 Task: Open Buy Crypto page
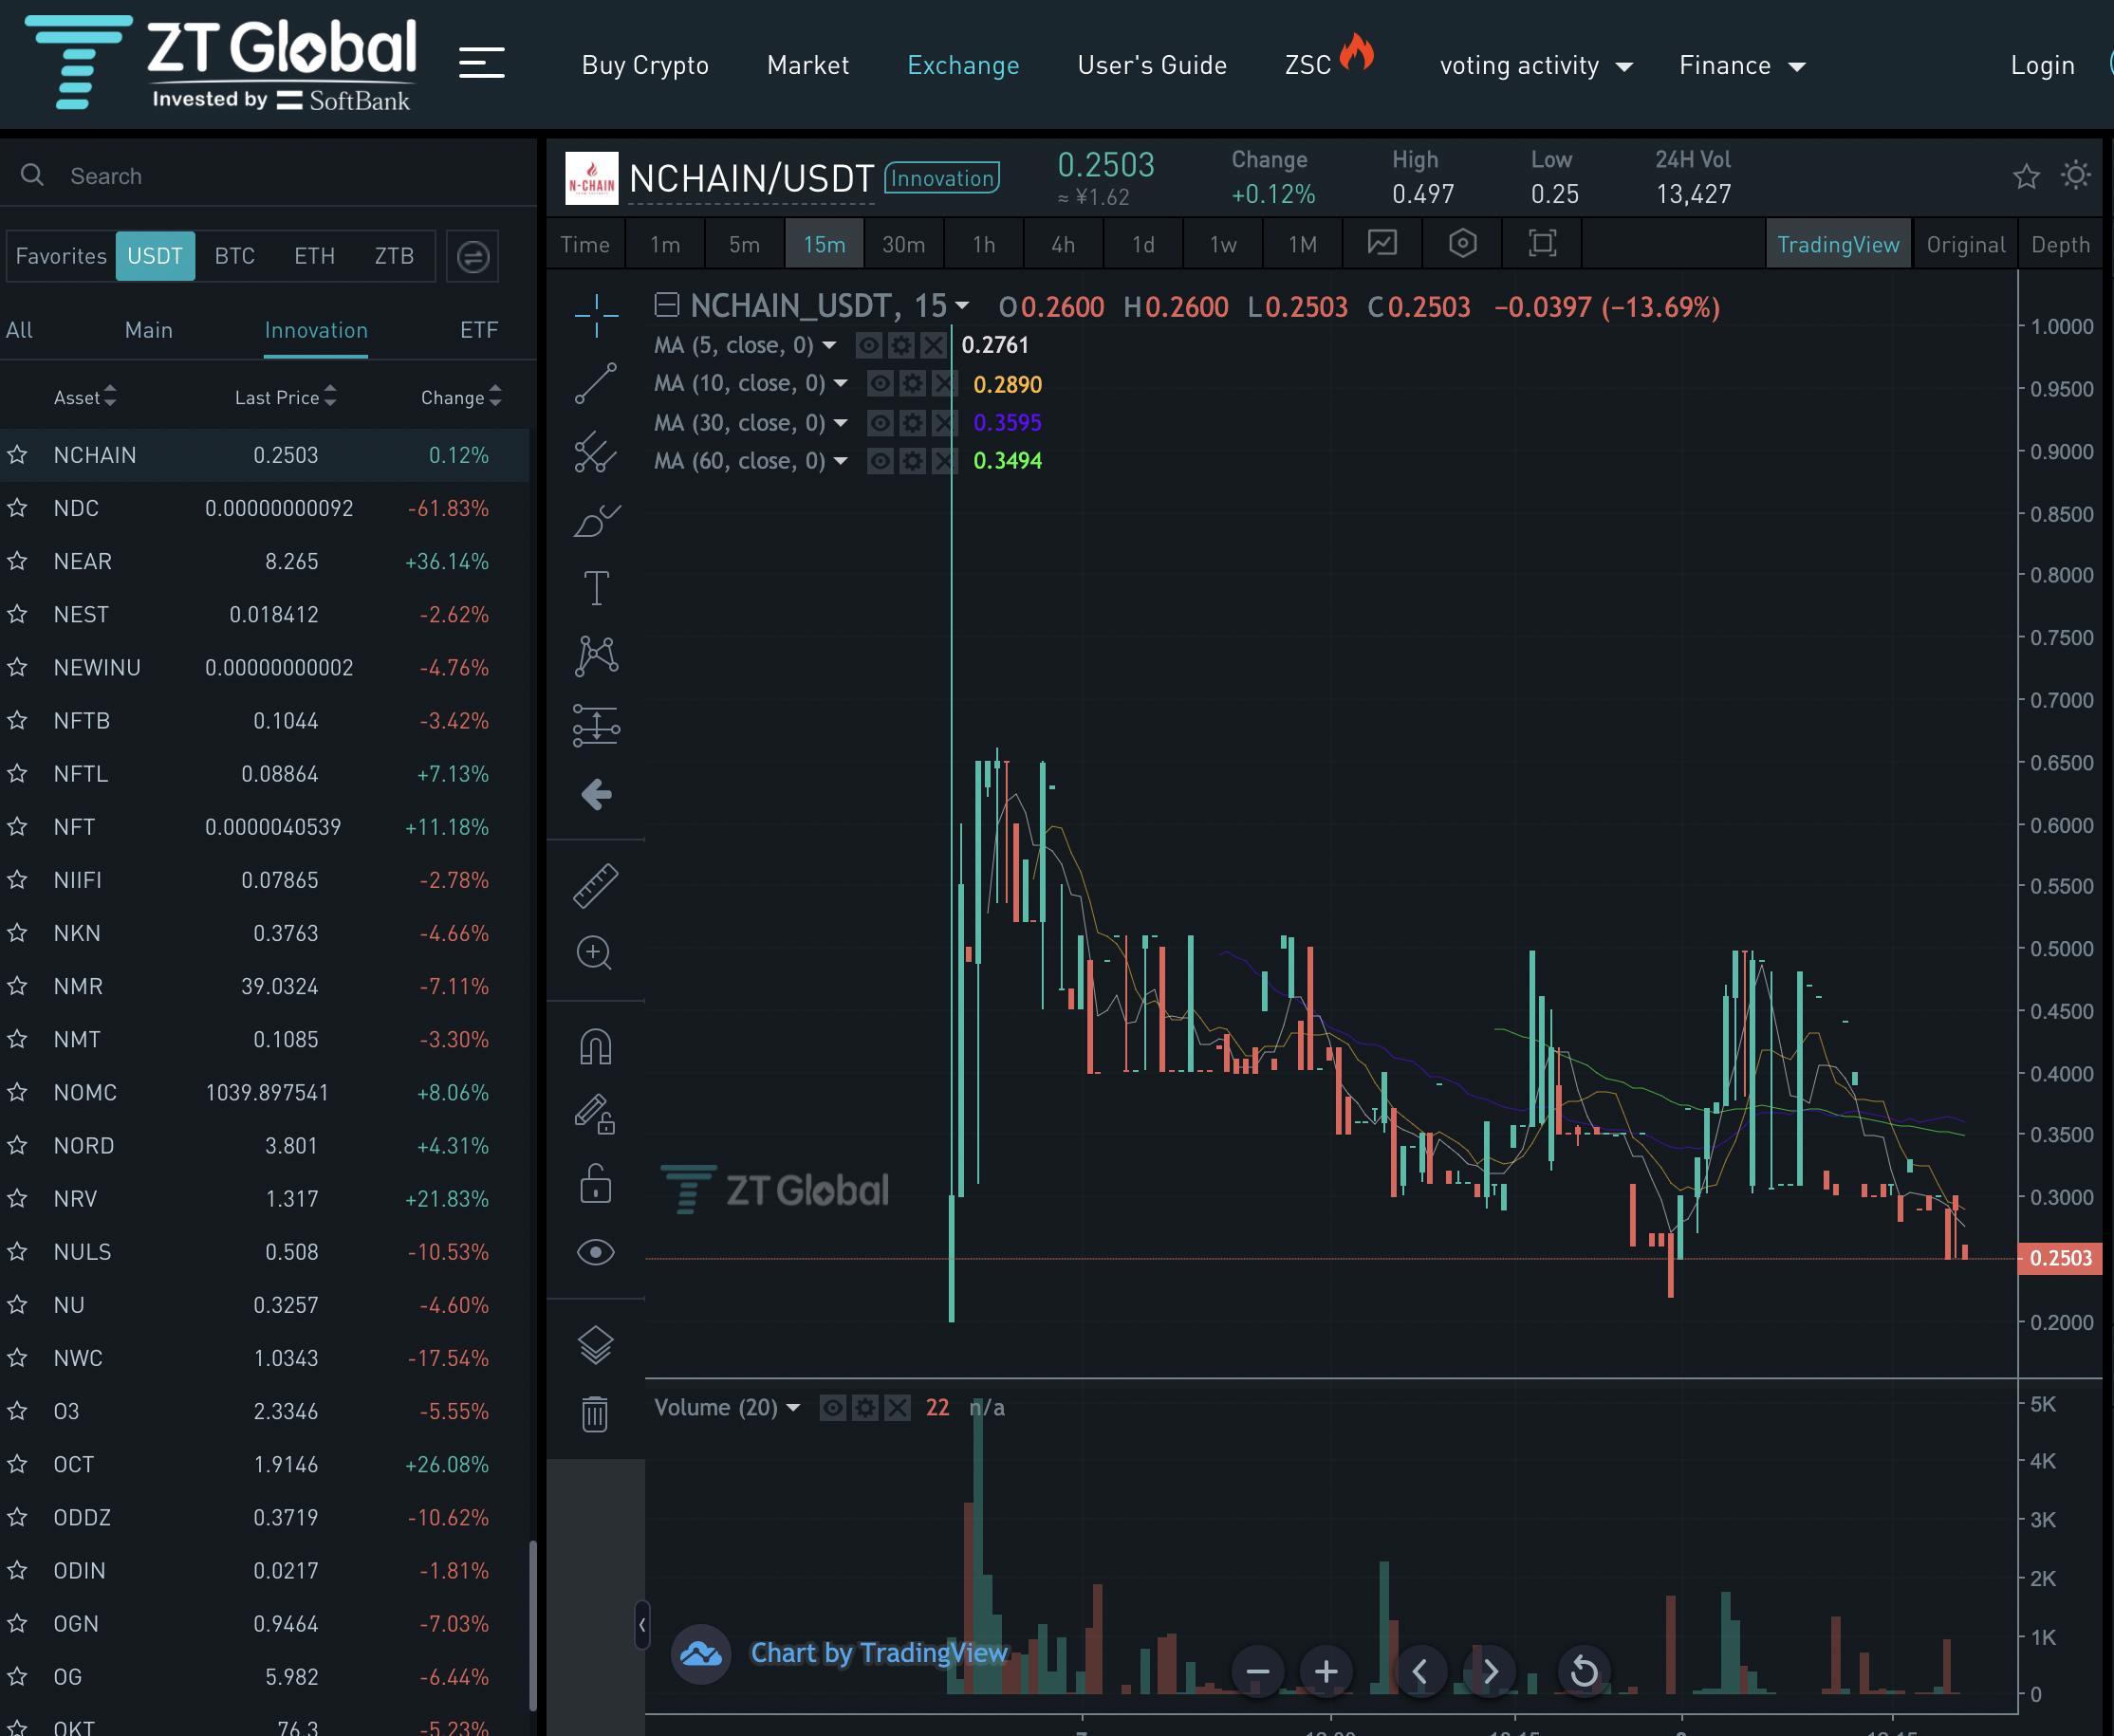coord(645,66)
